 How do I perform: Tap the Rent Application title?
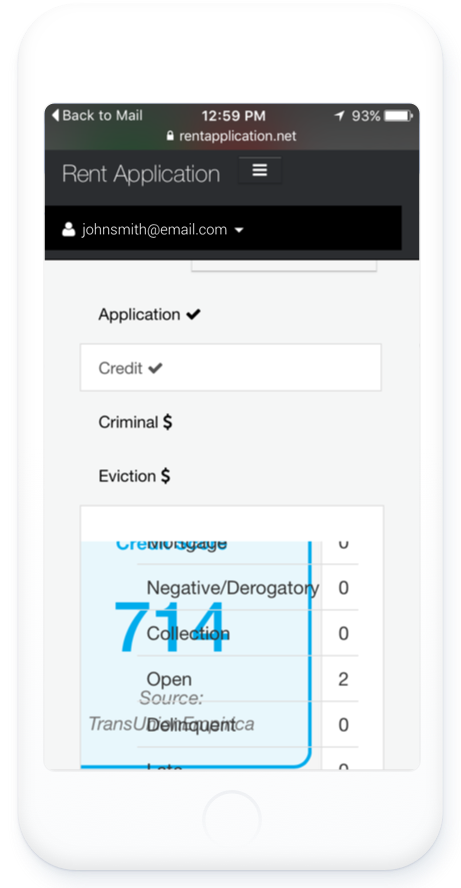(141, 173)
